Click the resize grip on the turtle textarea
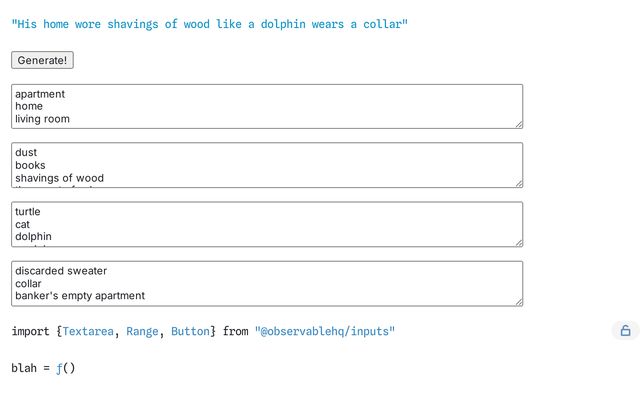The height and width of the screenshot is (400, 640). (x=518, y=242)
